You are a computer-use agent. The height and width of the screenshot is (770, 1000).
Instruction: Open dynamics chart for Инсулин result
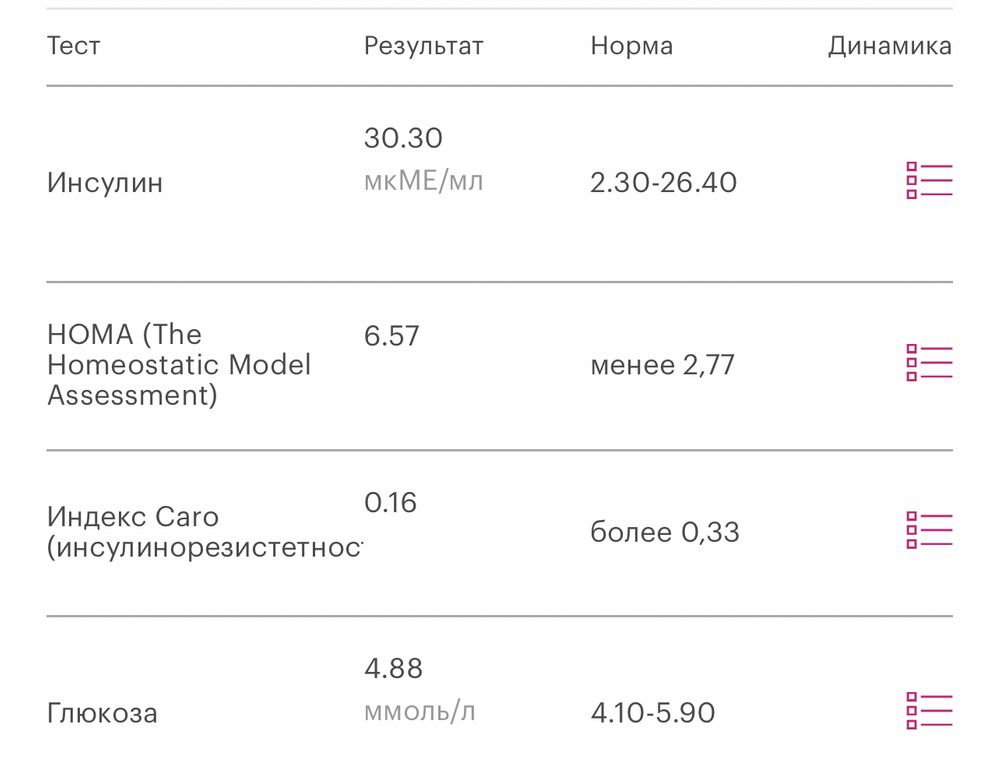point(928,180)
